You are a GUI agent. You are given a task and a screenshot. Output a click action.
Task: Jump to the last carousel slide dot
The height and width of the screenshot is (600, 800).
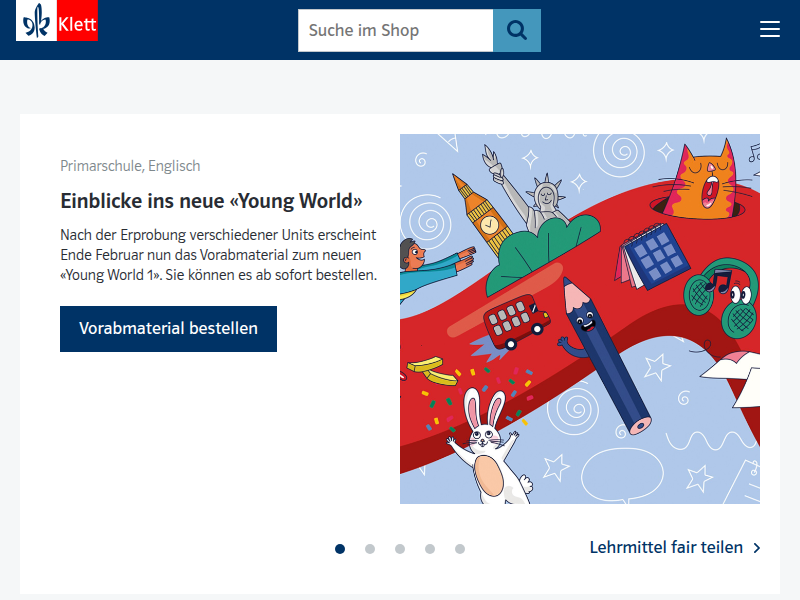click(460, 548)
